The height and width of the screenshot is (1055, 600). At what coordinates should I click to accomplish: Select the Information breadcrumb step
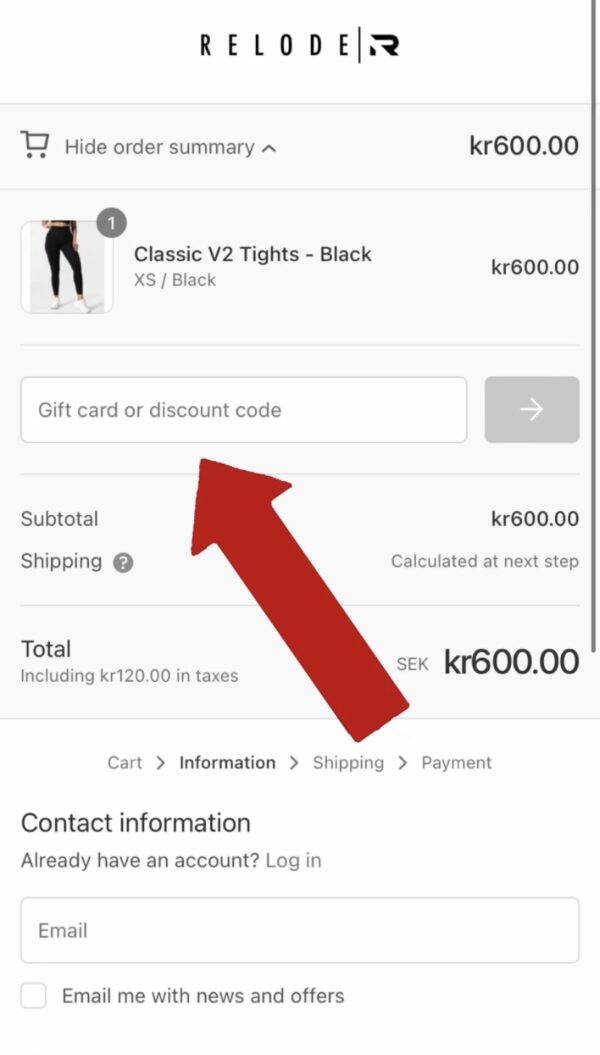[227, 762]
